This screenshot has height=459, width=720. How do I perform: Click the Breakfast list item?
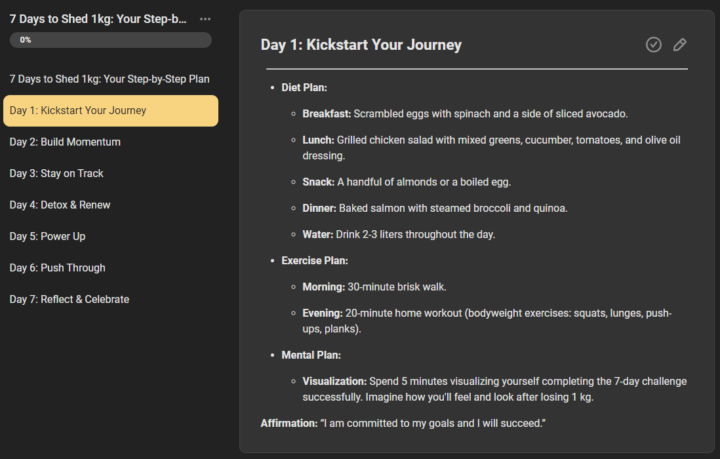coord(465,113)
